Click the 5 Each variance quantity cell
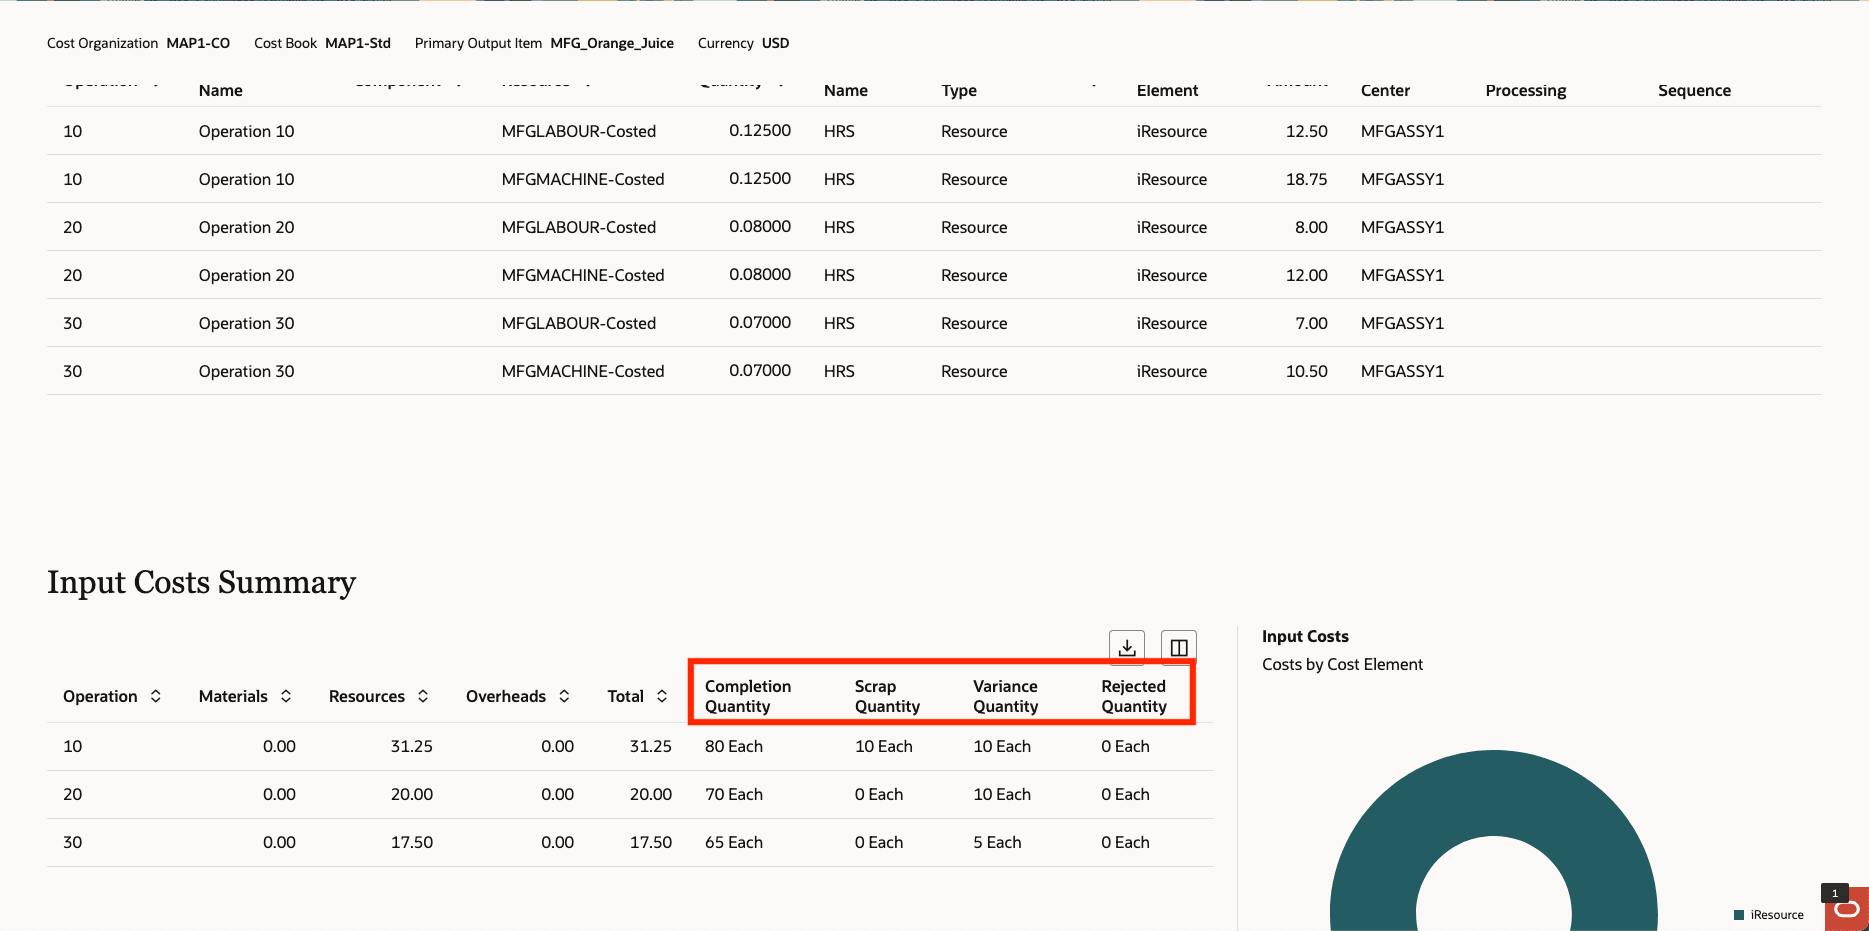1869x931 pixels. pyautogui.click(x=997, y=842)
